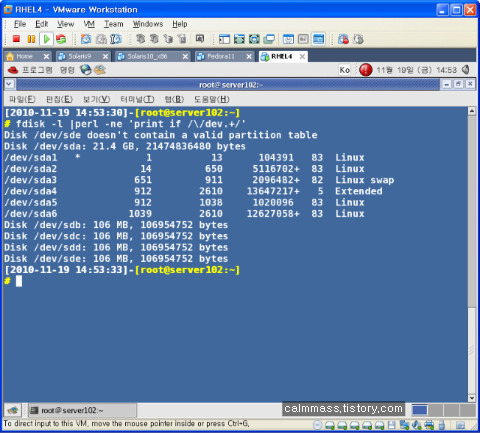This screenshot has height=433, width=480.
Task: Open the Windows menu
Action: (x=148, y=24)
